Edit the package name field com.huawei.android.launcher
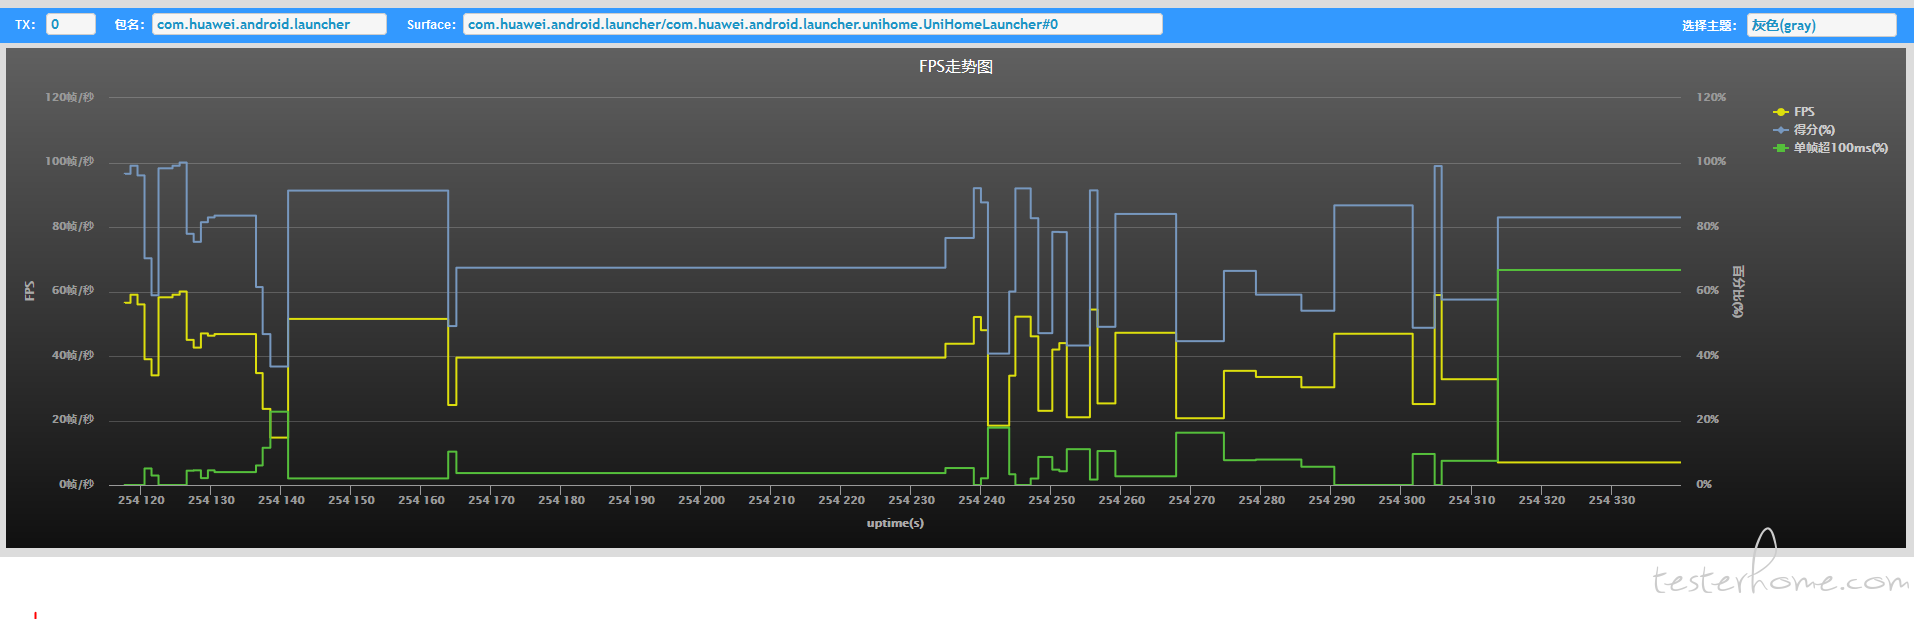 (x=269, y=24)
